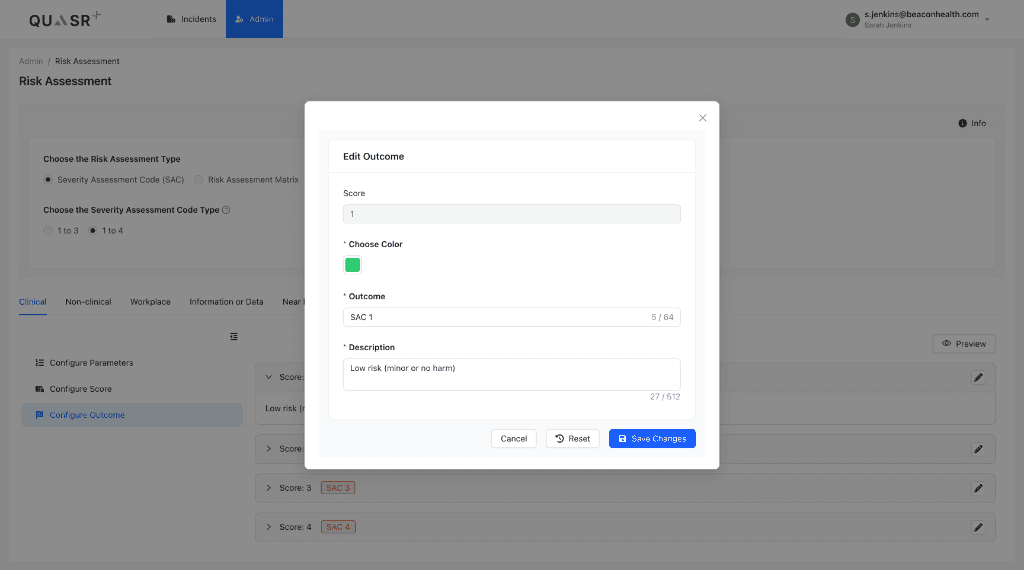This screenshot has width=1024, height=570.
Task: Edit the first Score row using the pencil icon
Action: [x=978, y=377]
